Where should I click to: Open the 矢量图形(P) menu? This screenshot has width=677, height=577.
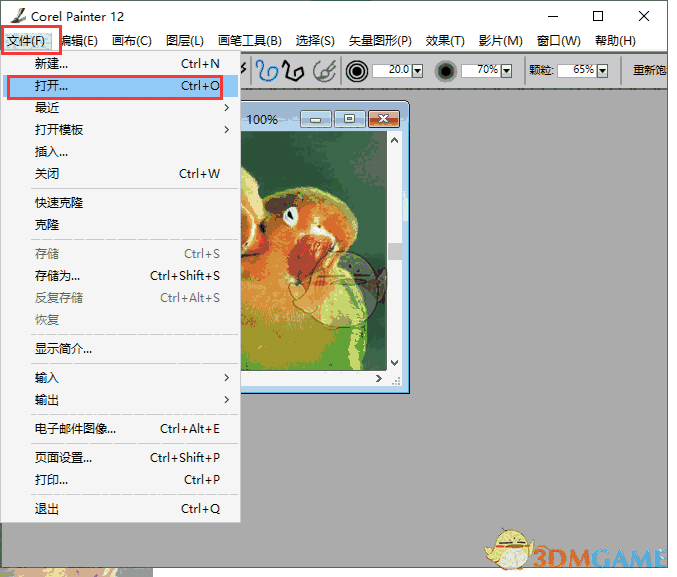point(380,41)
